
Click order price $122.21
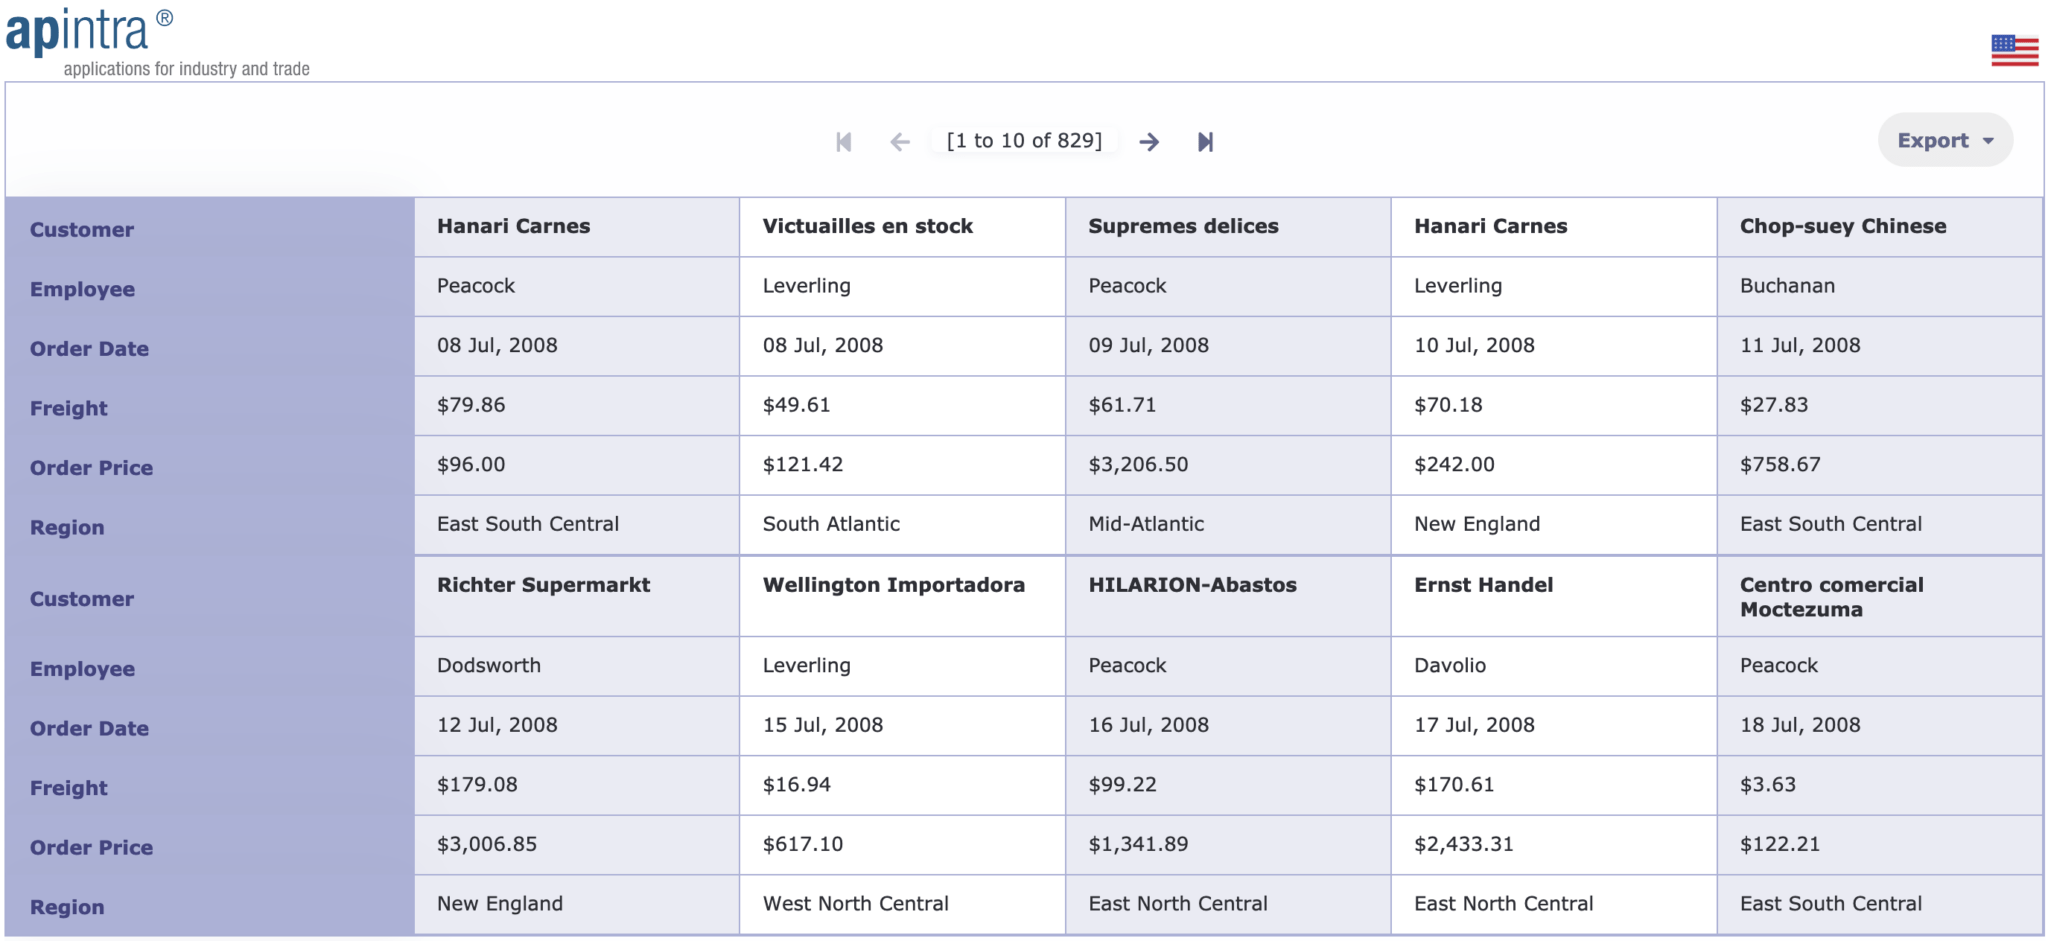coord(1780,844)
